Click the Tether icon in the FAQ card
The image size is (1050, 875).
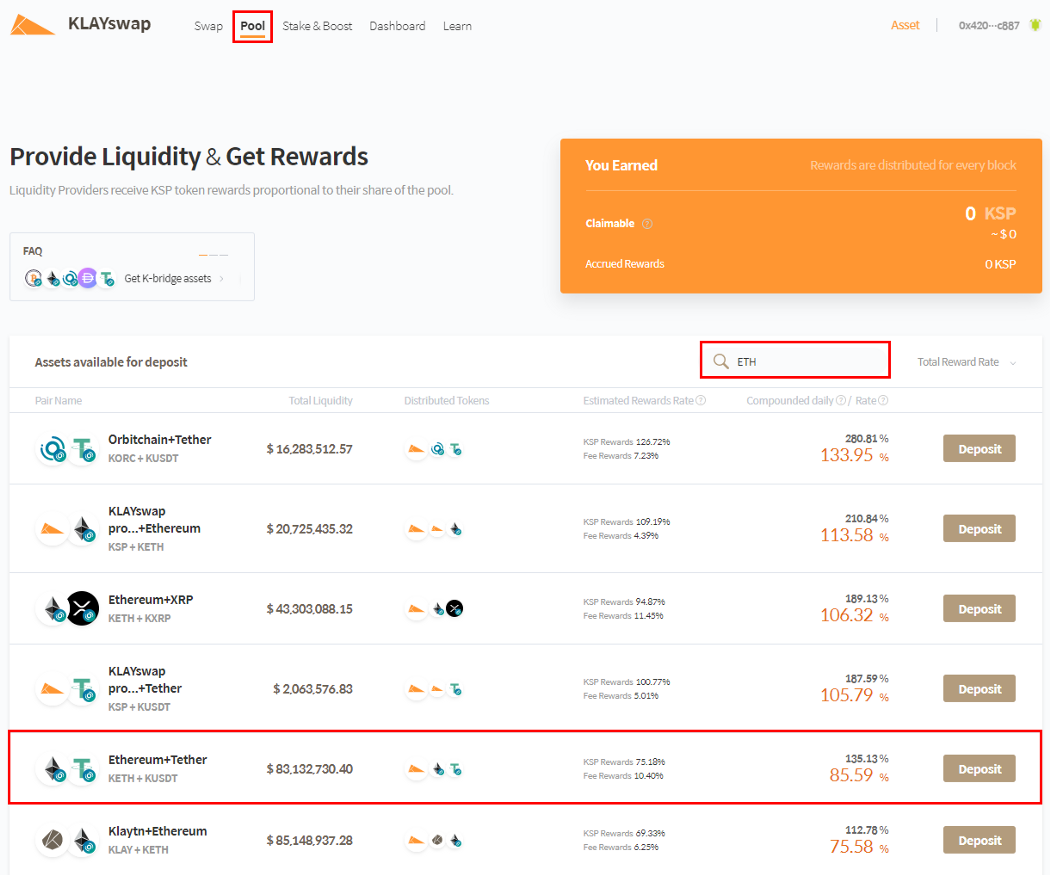pos(106,278)
